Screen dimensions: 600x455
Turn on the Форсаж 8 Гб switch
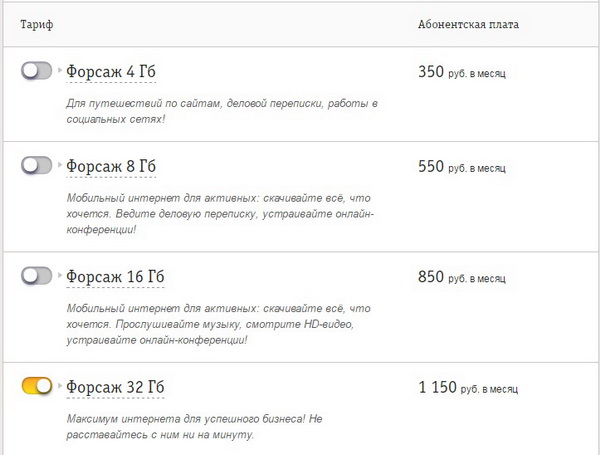click(x=36, y=165)
